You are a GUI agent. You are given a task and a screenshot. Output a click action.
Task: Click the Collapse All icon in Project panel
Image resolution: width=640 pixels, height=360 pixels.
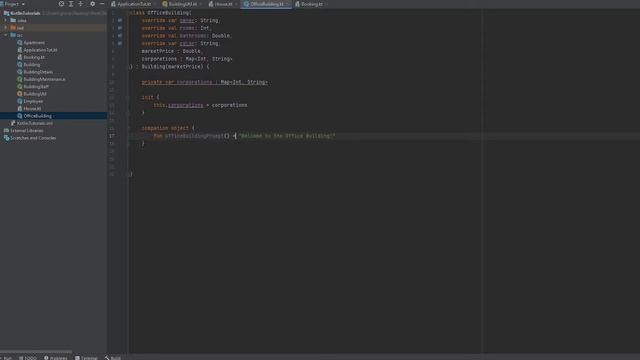click(80, 4)
